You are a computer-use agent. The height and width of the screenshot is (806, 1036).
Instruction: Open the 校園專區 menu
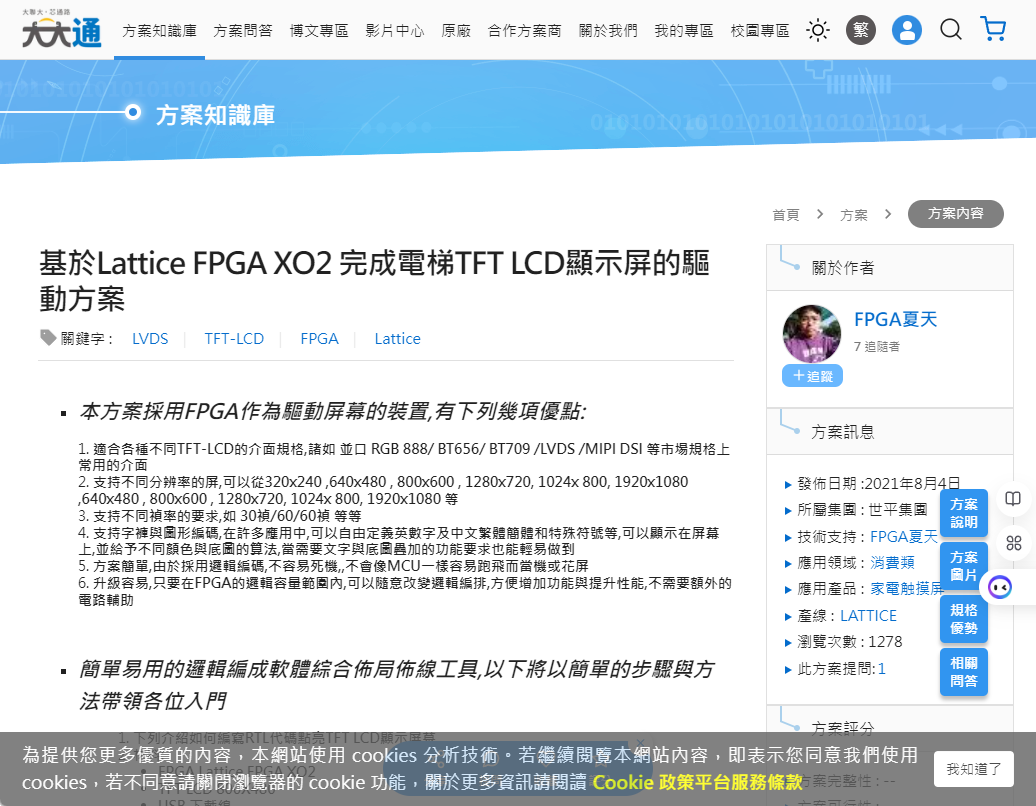click(x=760, y=31)
